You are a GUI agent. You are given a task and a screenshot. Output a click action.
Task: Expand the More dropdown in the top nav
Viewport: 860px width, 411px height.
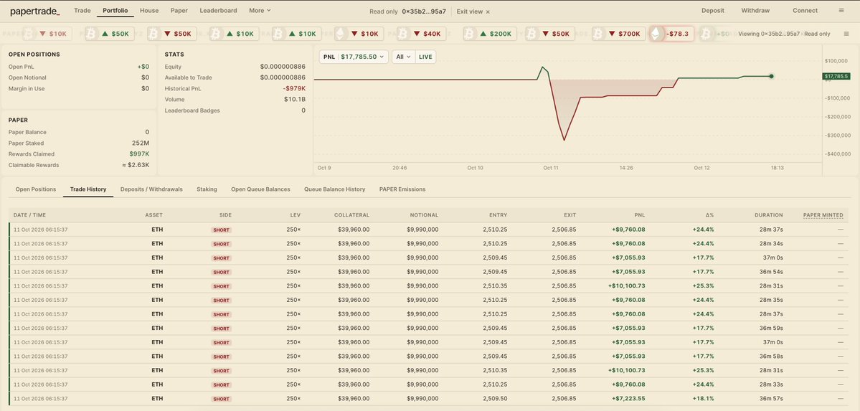tap(259, 10)
